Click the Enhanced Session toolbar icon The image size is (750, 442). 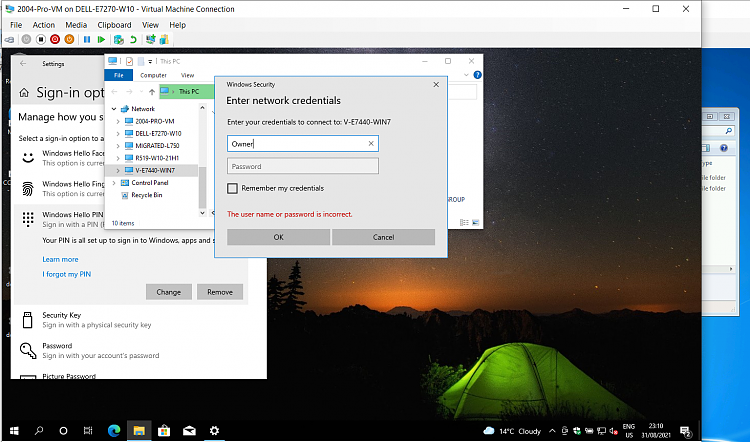[x=151, y=40]
